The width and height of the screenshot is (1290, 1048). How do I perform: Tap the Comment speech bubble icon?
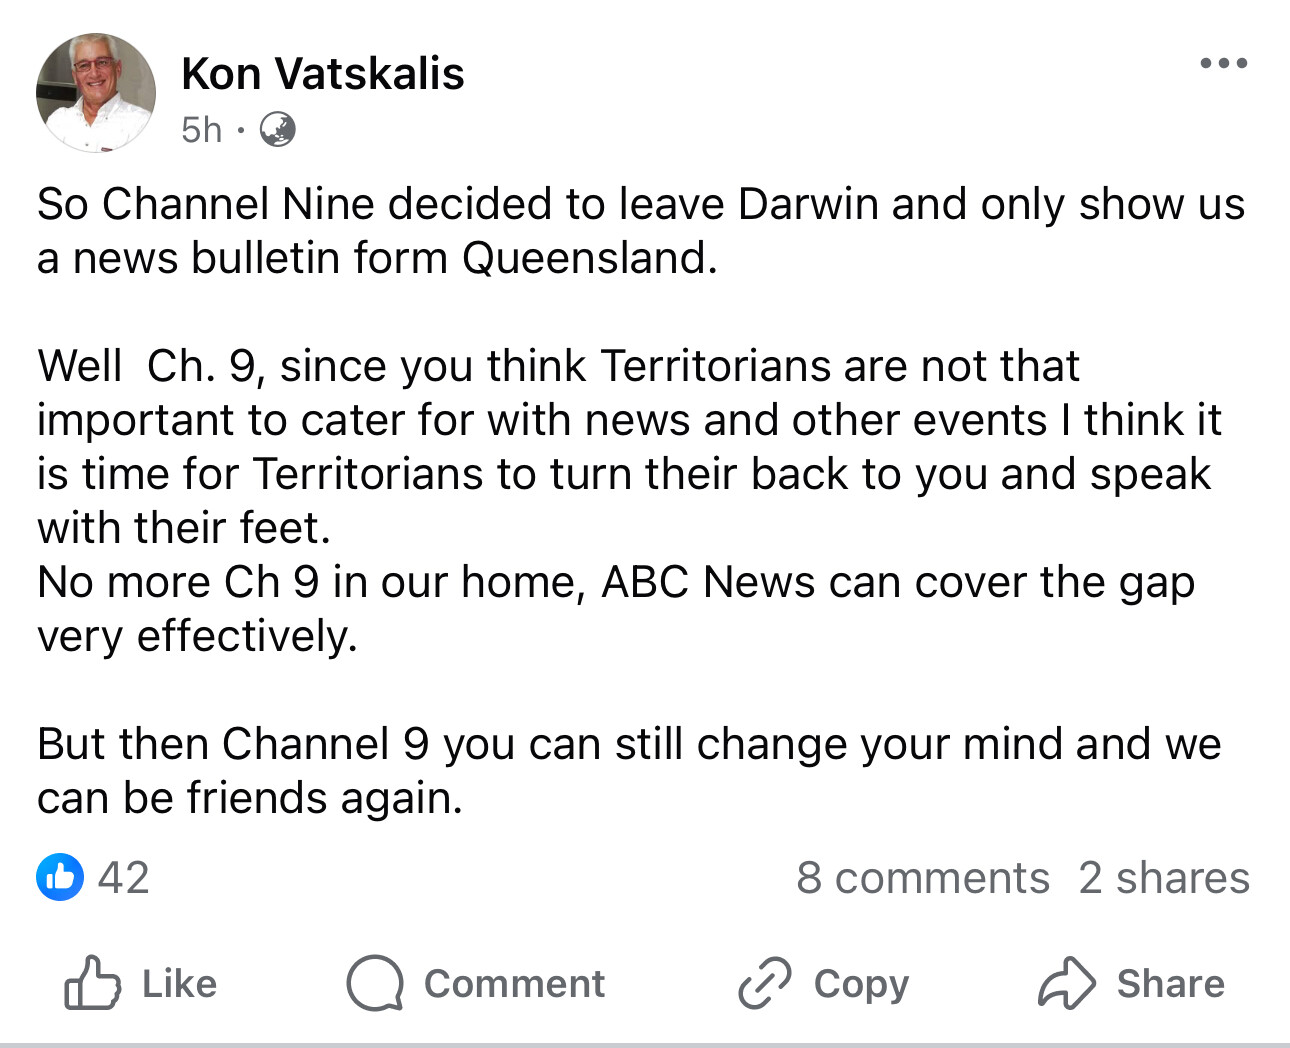374,984
